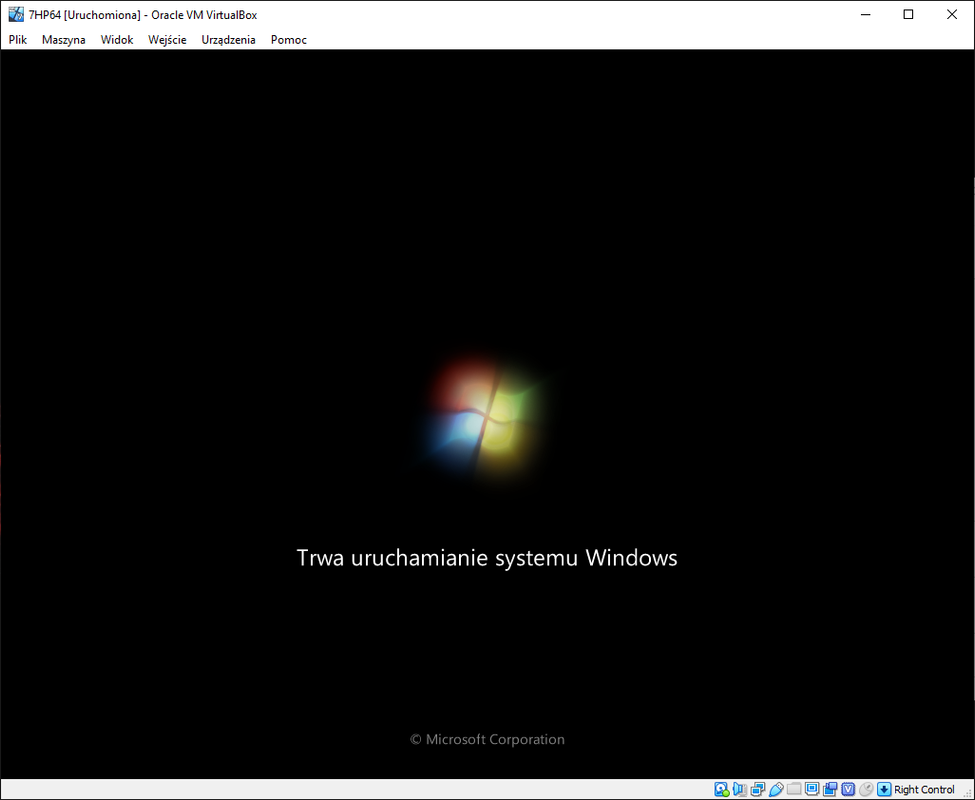Click the display settings status icon
The width and height of the screenshot is (975, 800).
812,789
